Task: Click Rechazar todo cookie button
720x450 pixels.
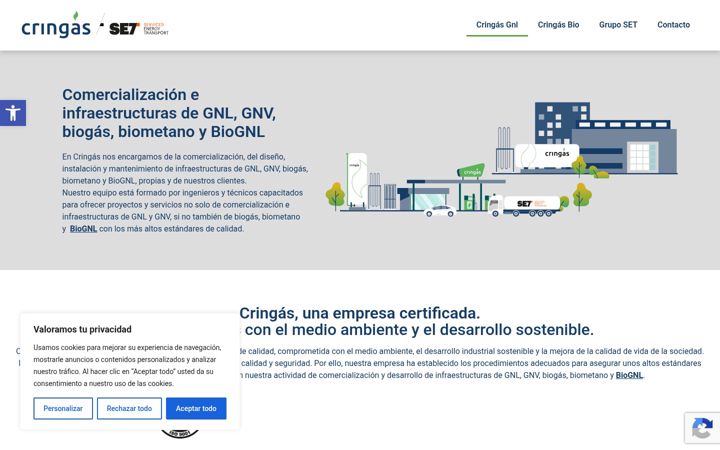Action: [129, 408]
